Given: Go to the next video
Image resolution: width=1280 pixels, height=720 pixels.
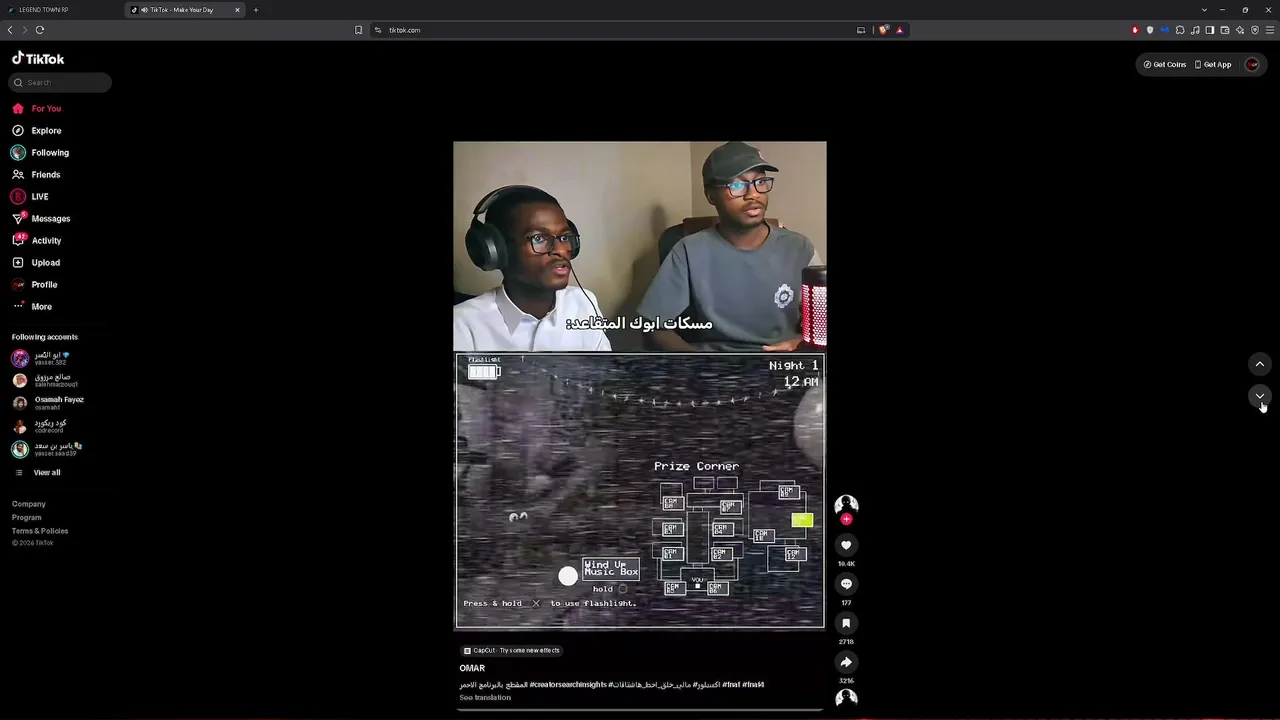Looking at the screenshot, I should coord(1260,396).
